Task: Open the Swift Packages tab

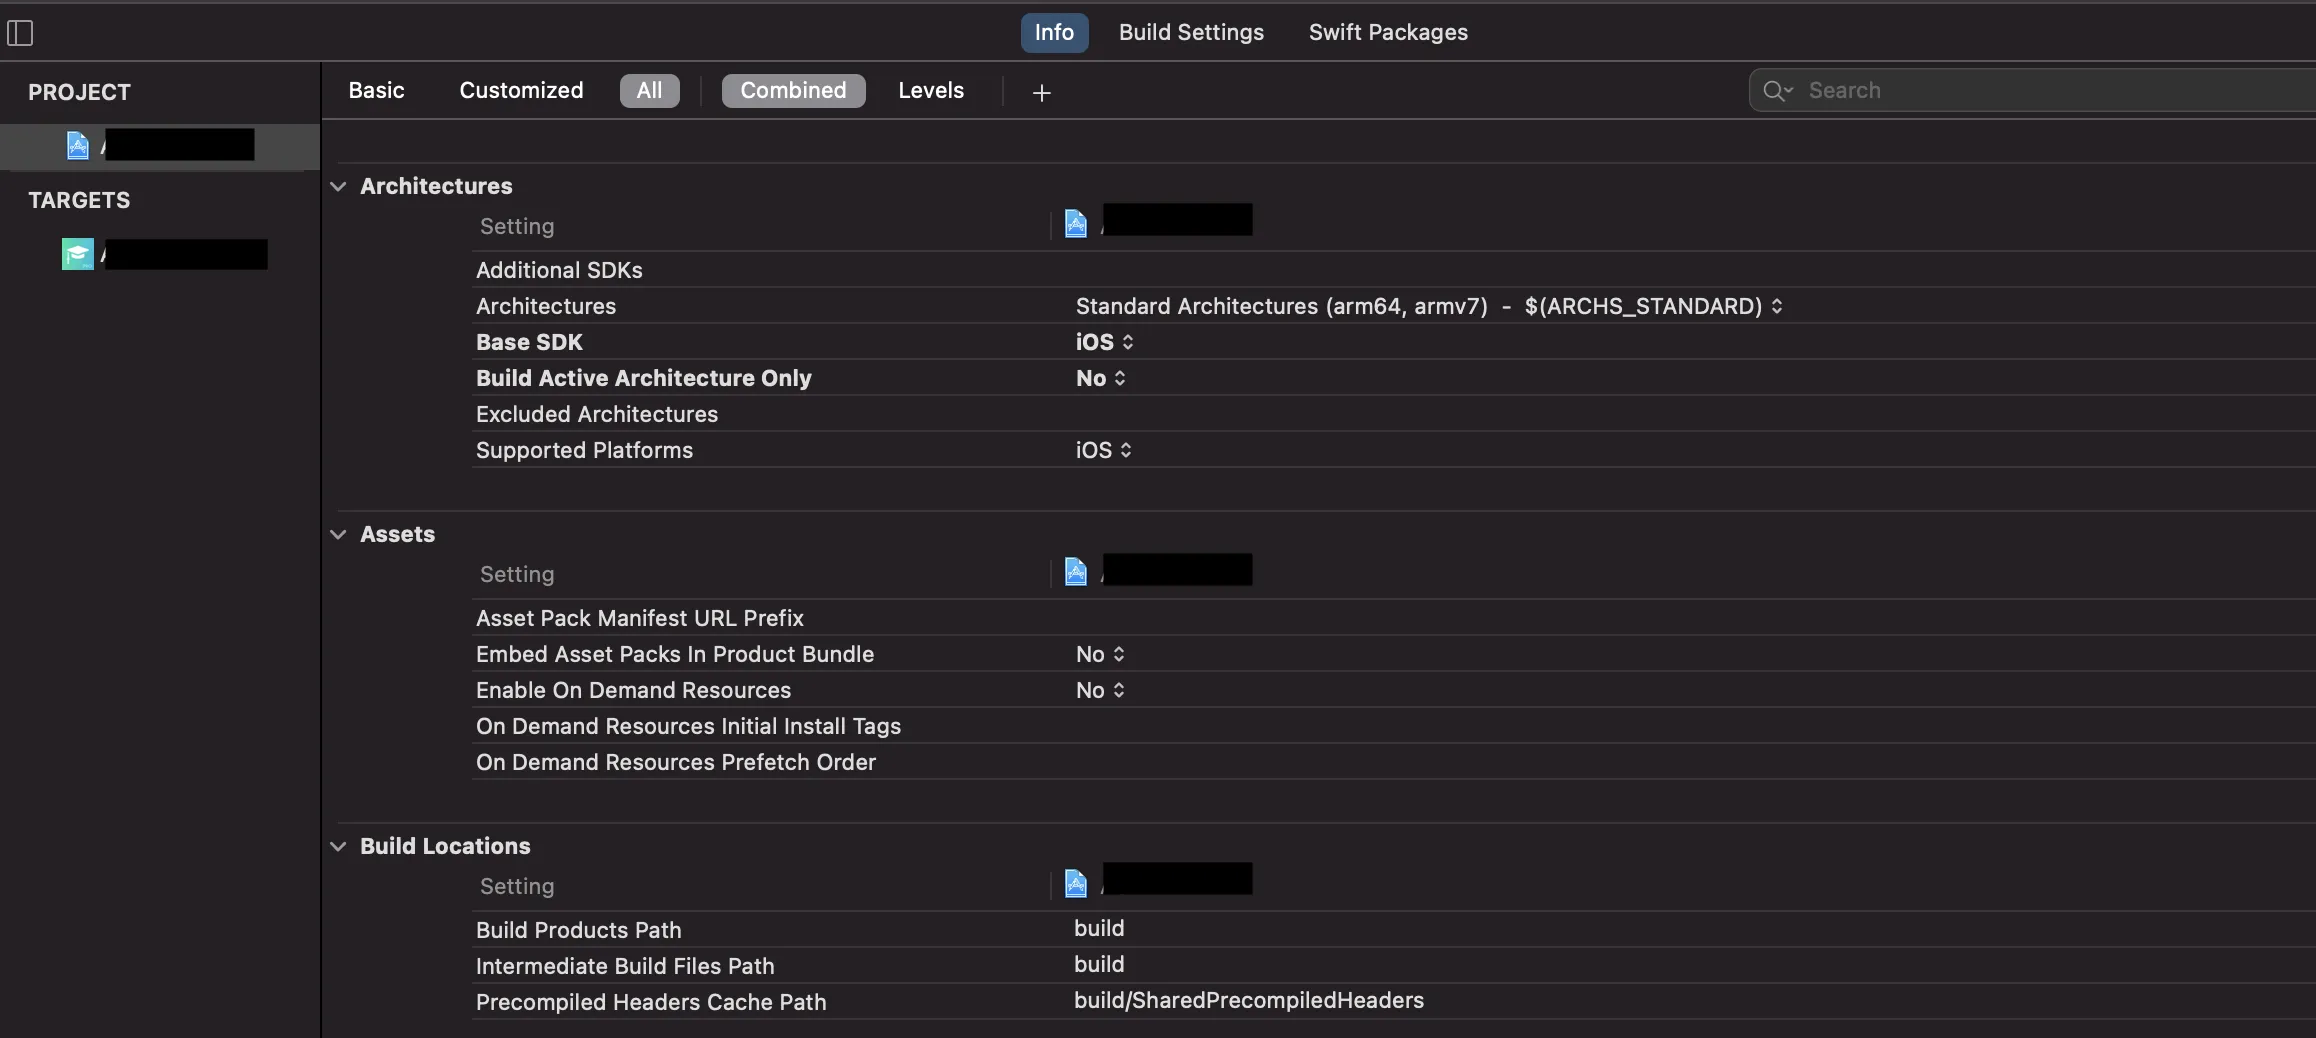Action: [x=1388, y=32]
